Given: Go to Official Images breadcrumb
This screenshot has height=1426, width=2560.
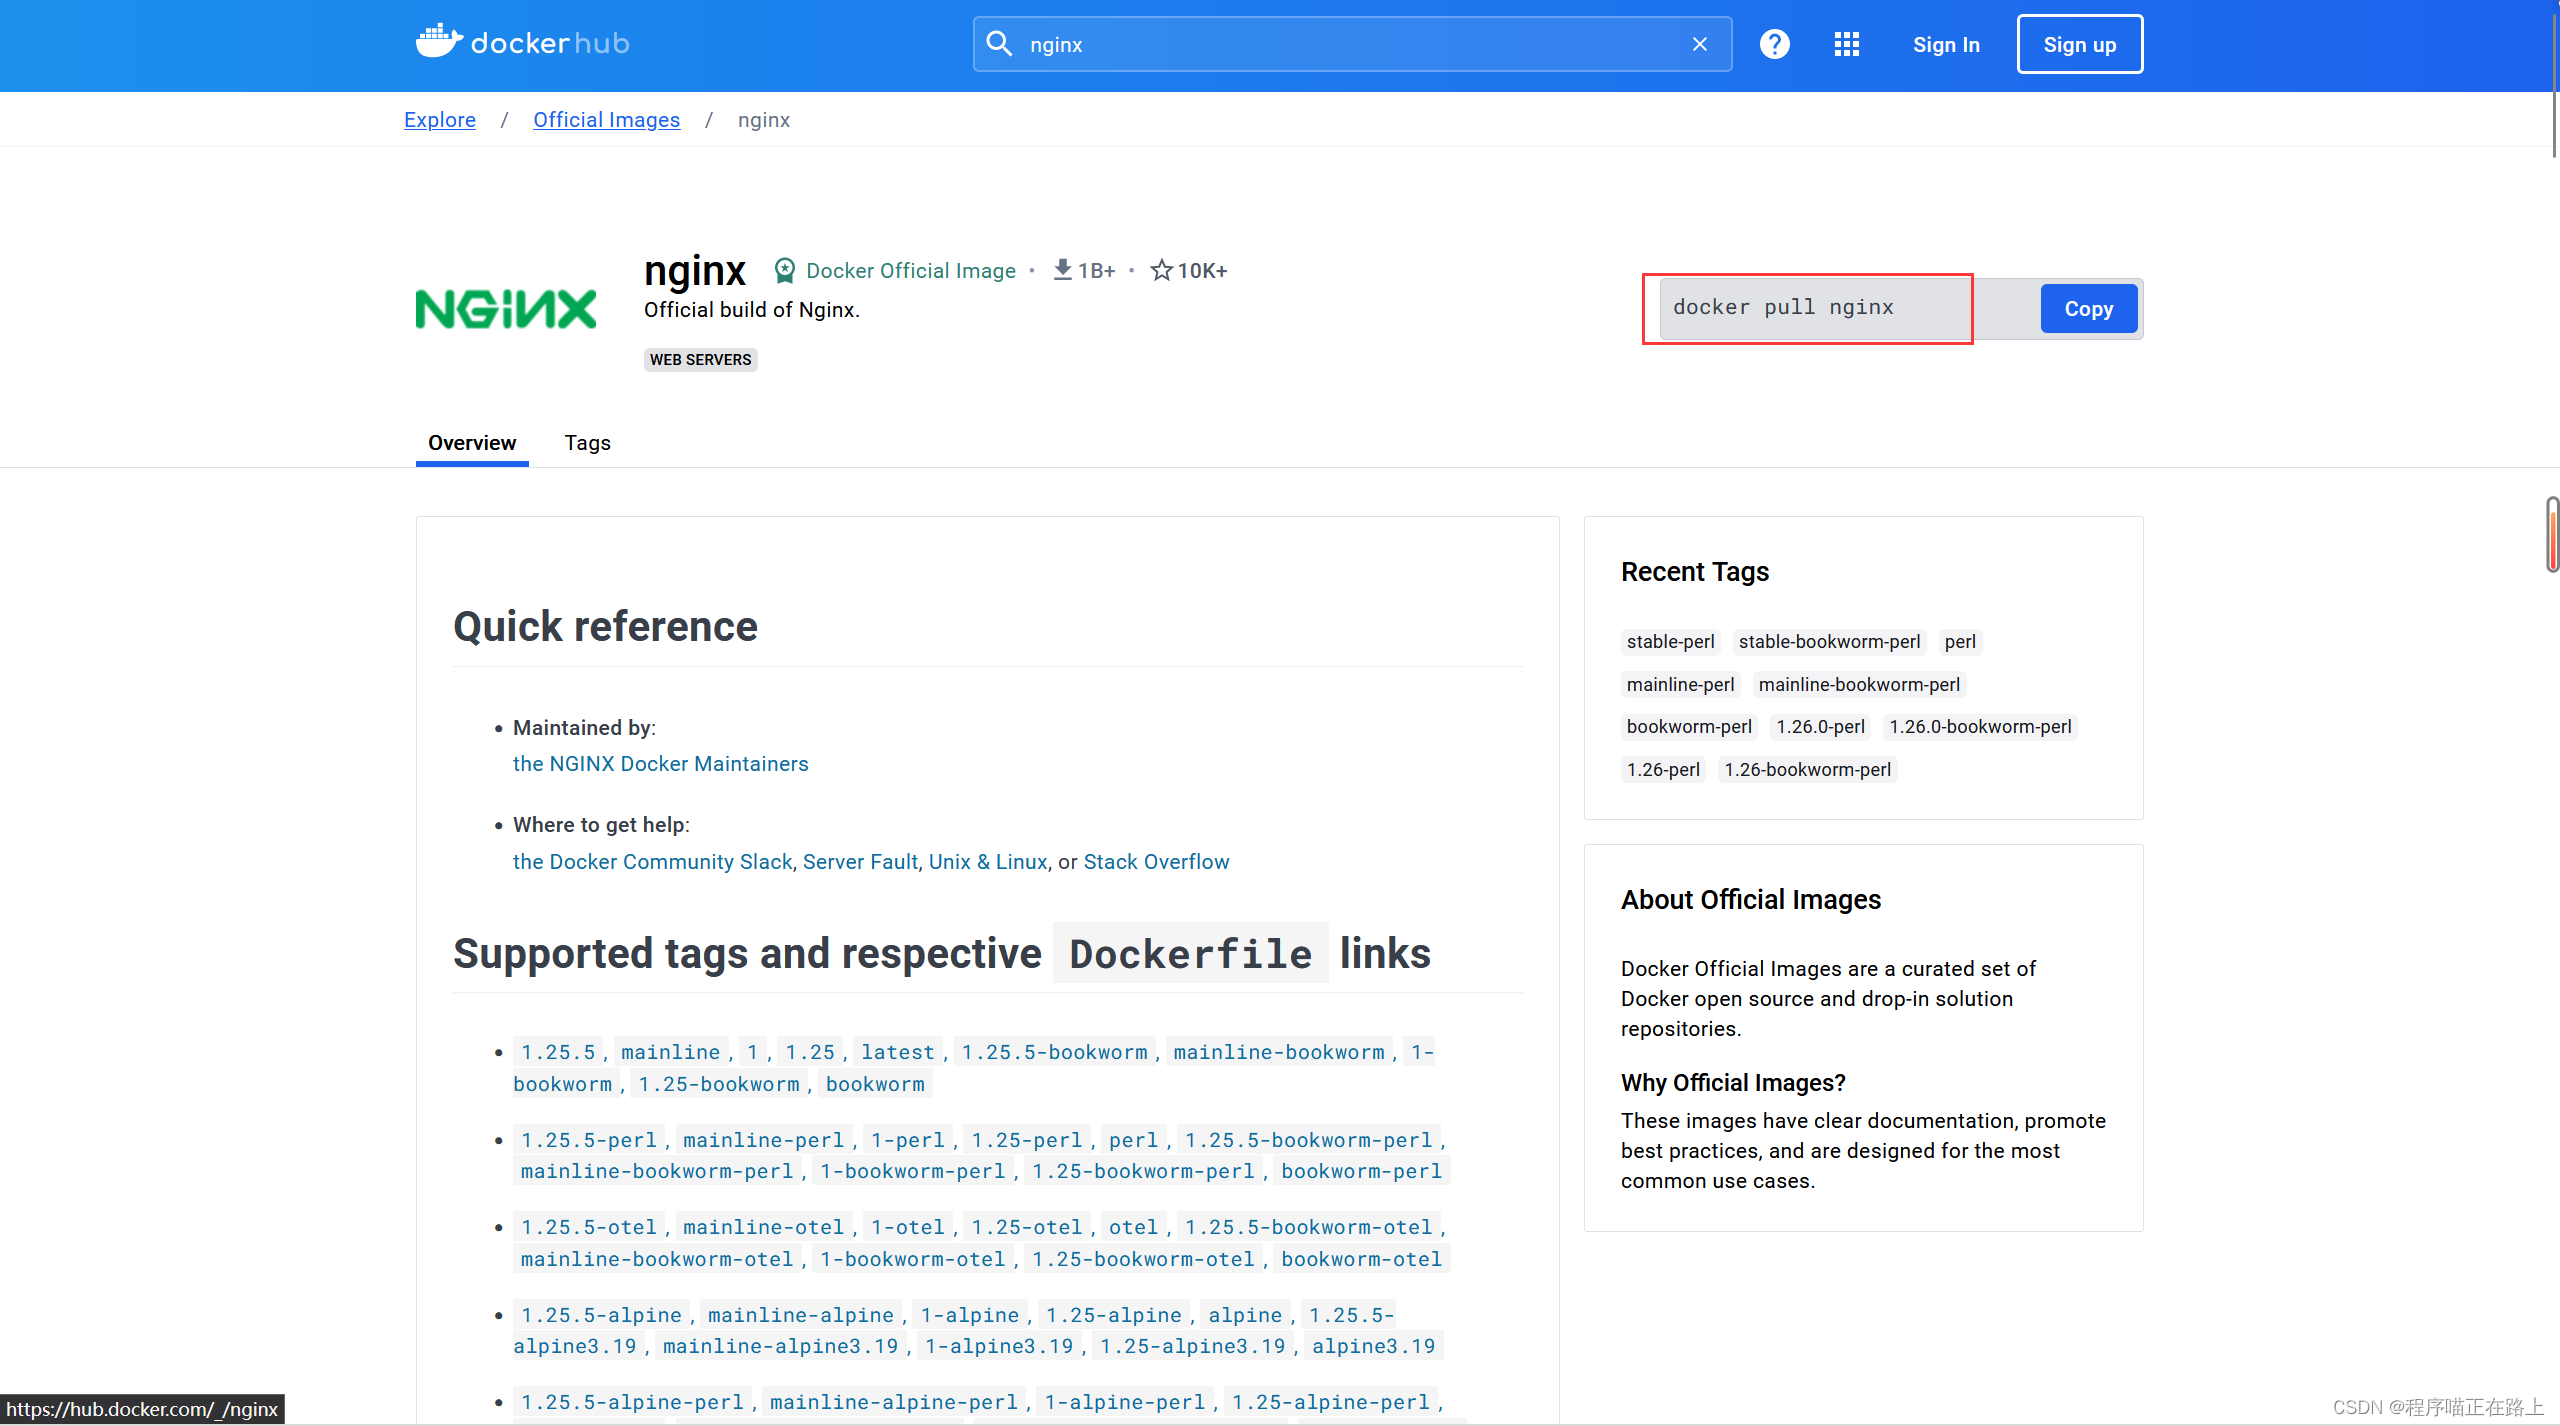Looking at the screenshot, I should pyautogui.click(x=606, y=120).
